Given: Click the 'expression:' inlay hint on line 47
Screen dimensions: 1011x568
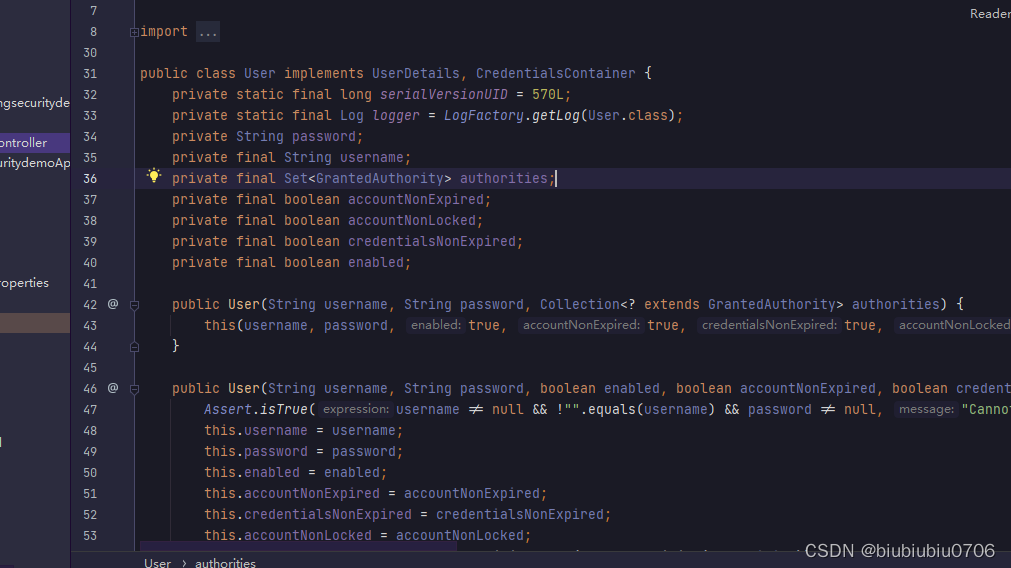Looking at the screenshot, I should pos(357,409).
